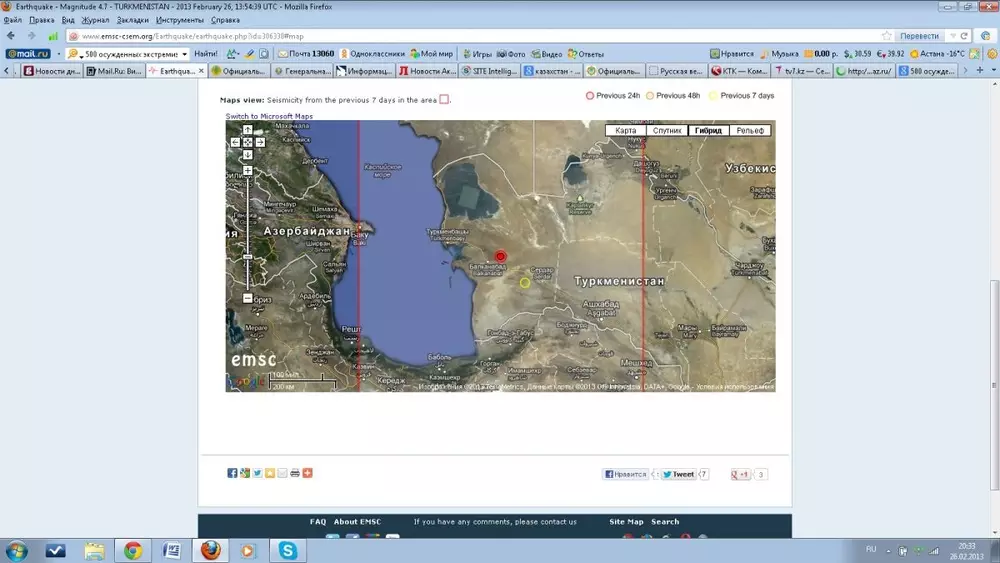Expand the Mail.ru toolbar search dropdown

click(x=184, y=53)
